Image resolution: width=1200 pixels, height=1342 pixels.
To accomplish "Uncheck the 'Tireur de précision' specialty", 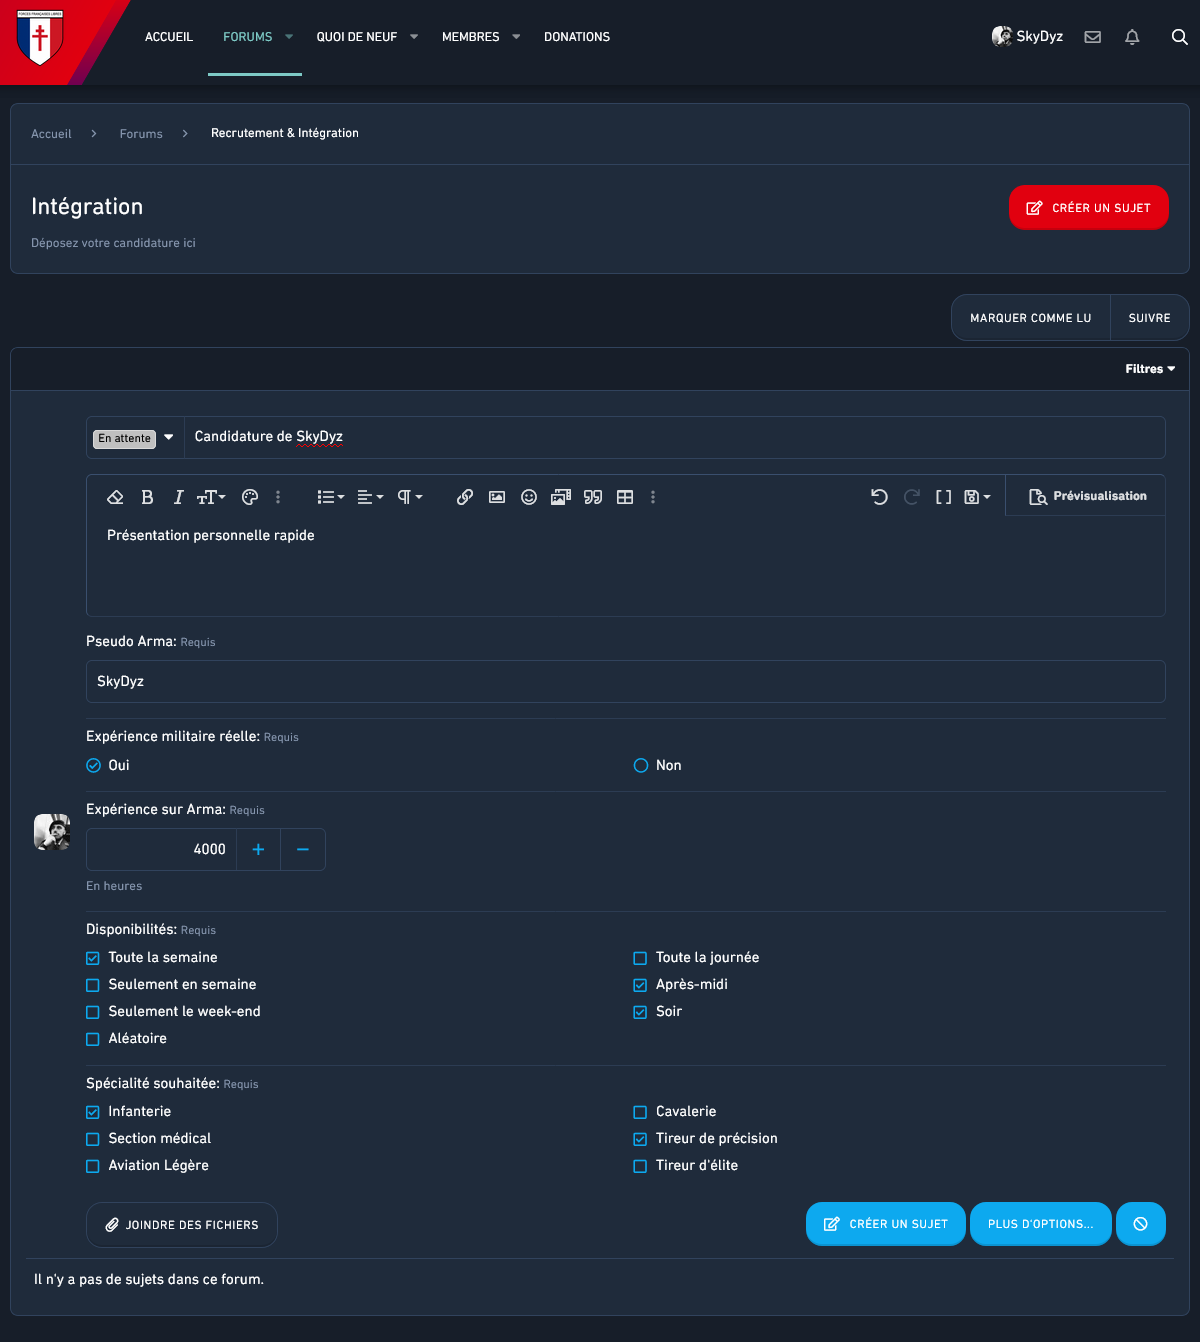I will click(640, 1139).
